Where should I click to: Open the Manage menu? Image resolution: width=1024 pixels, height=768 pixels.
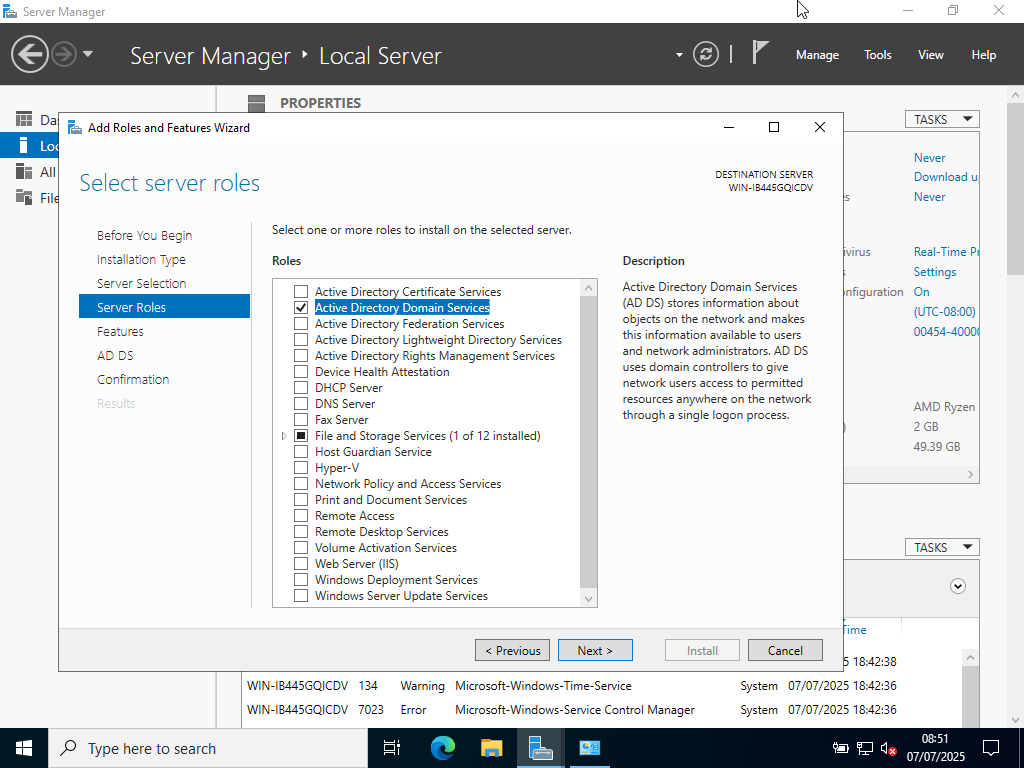click(x=817, y=55)
